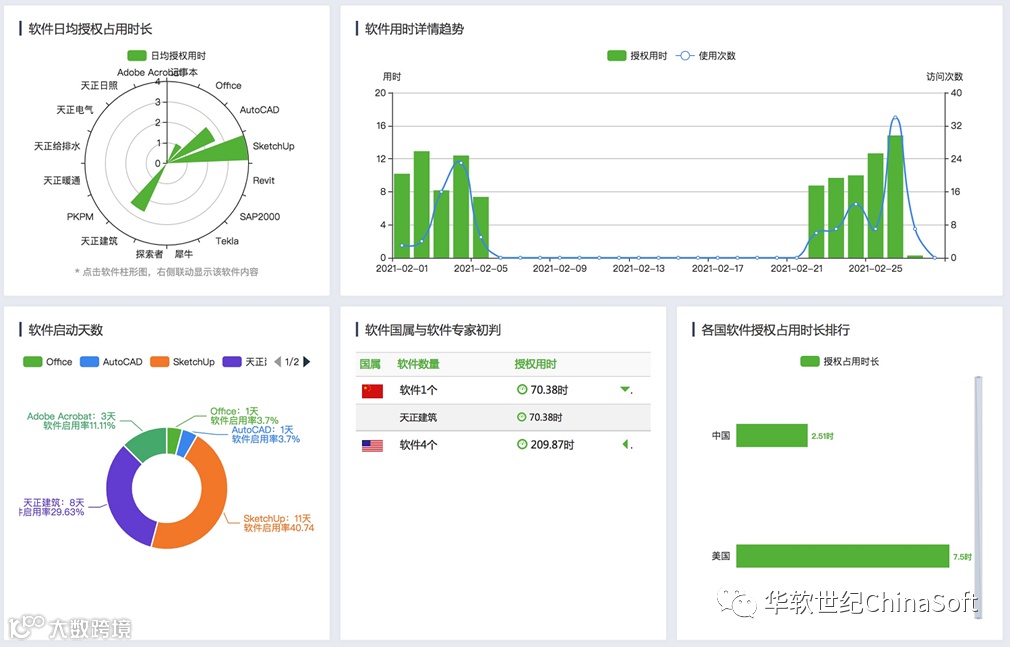Click the USA flag icon
This screenshot has height=647, width=1010.
372,445
